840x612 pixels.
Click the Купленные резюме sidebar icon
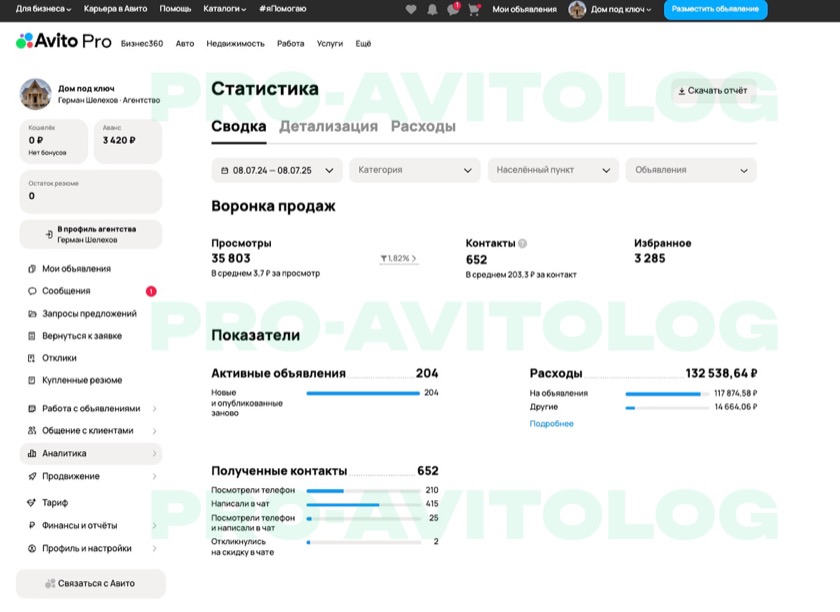click(32, 380)
